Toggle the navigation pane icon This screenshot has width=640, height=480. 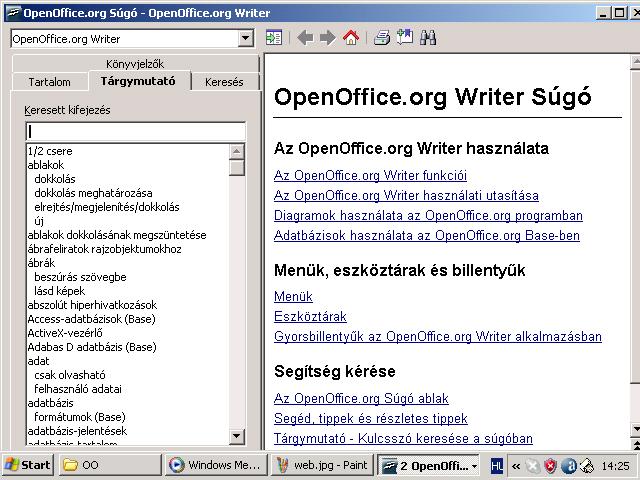coord(274,38)
